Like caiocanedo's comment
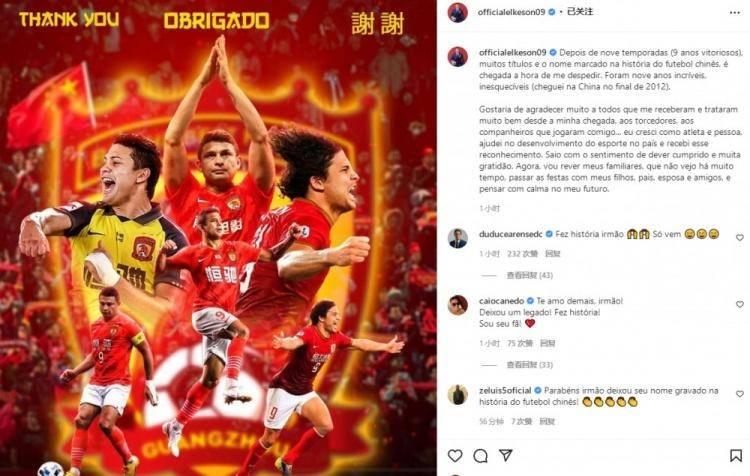The image size is (750, 476). pos(739,304)
